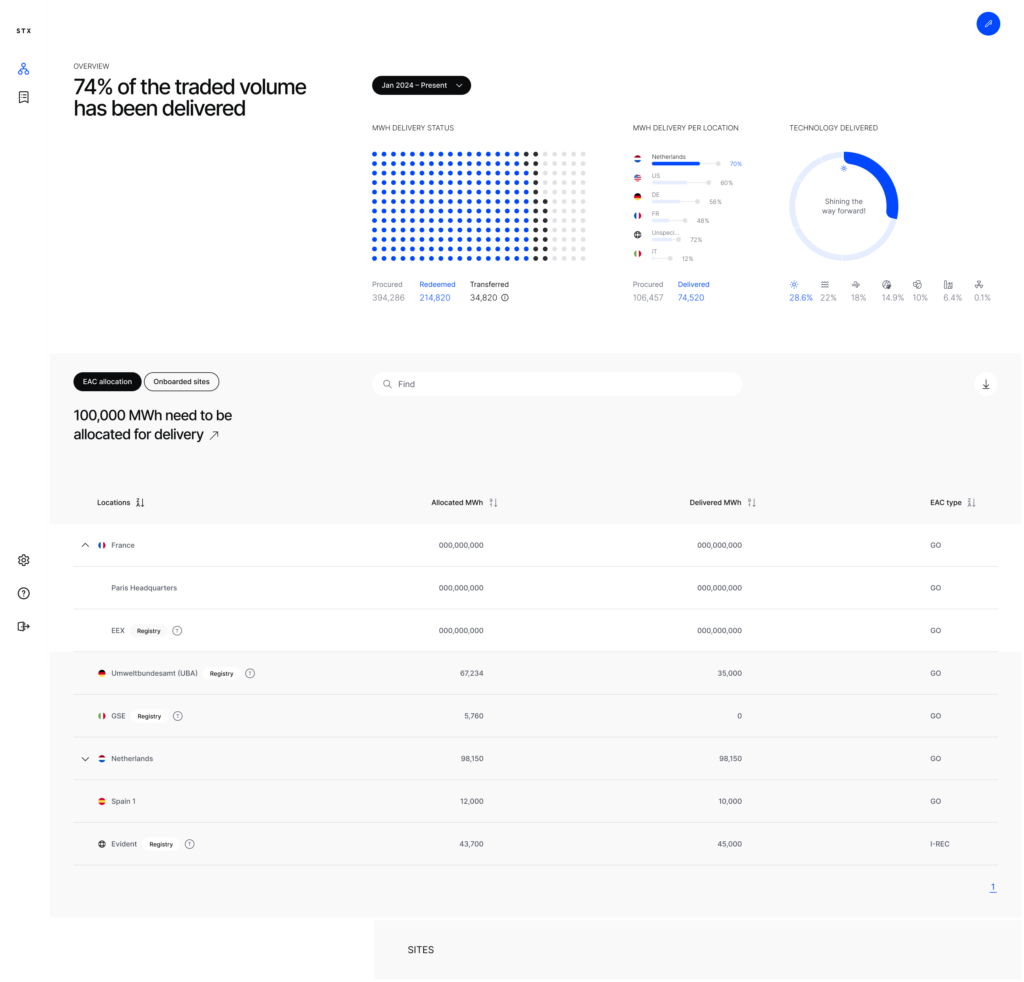Click the info icon beside Transferred 34,820
This screenshot has height=982, width=1024.
click(x=505, y=298)
